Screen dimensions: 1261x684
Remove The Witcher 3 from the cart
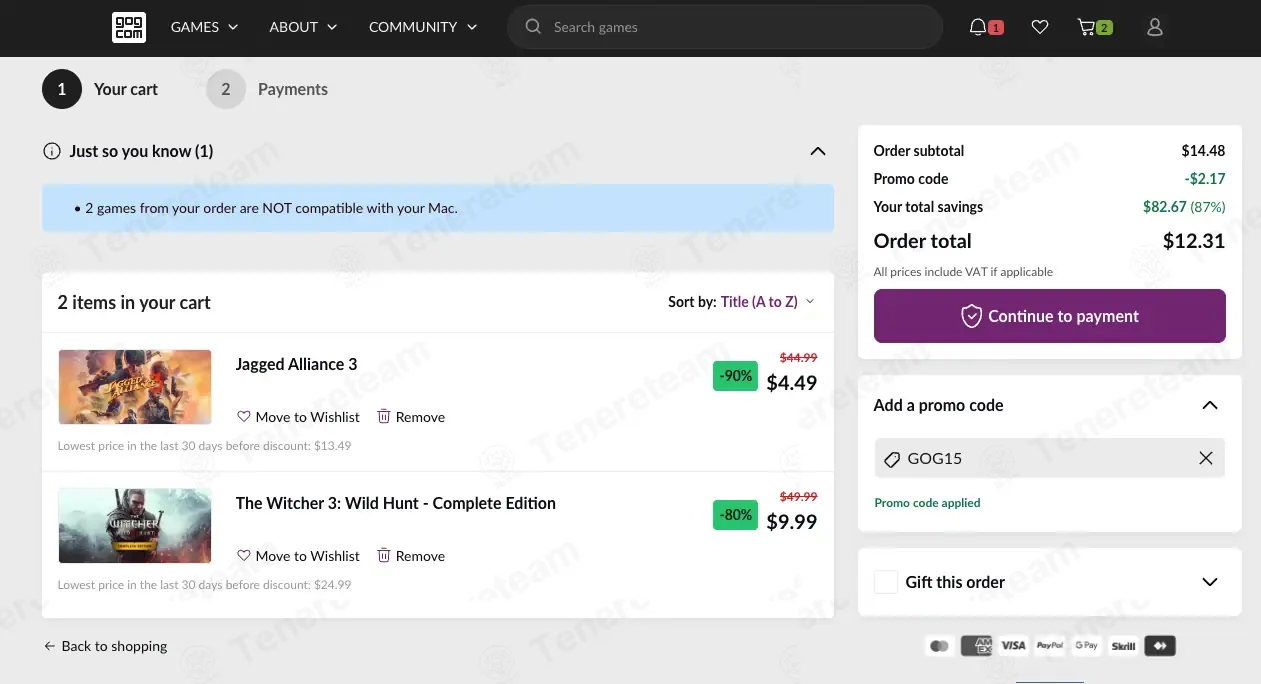click(x=411, y=556)
